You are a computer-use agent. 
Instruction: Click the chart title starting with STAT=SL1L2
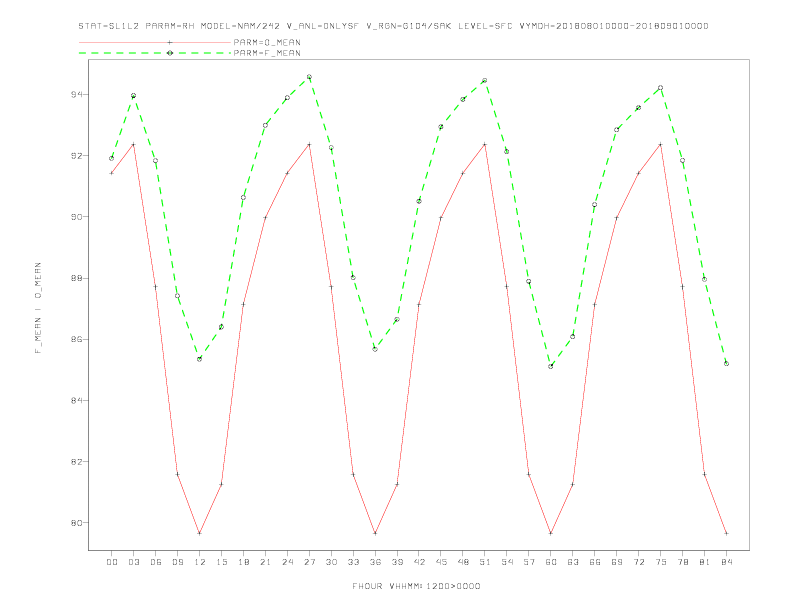[393, 26]
